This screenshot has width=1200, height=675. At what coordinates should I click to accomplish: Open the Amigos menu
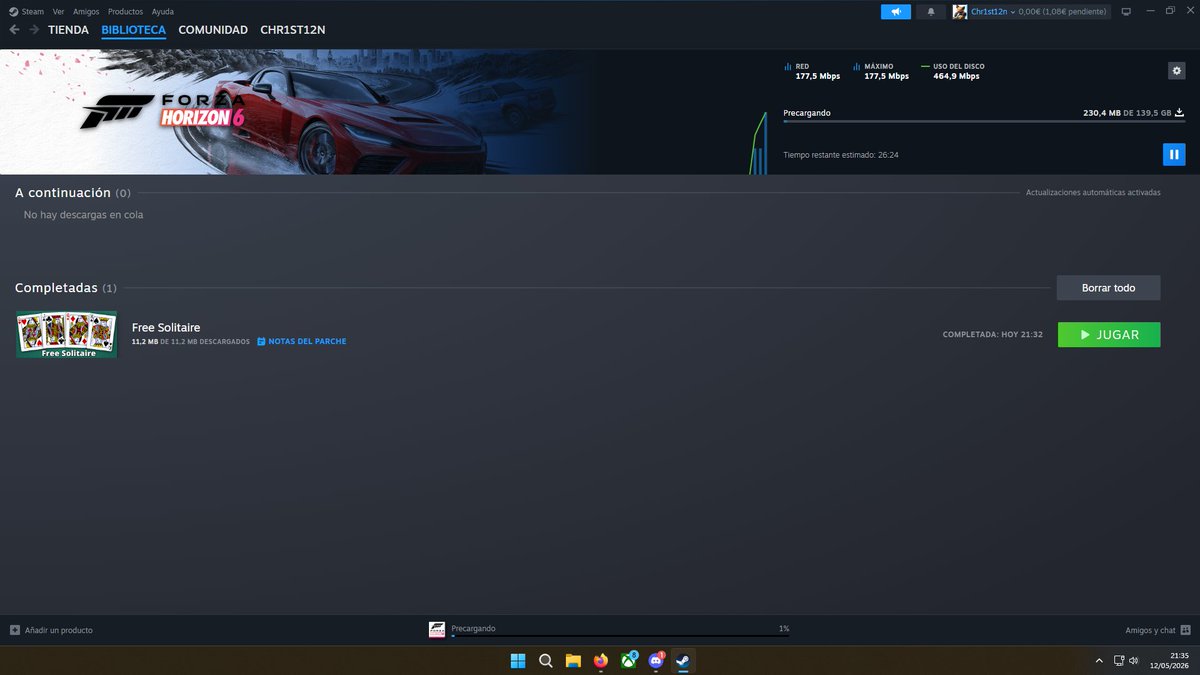point(86,11)
